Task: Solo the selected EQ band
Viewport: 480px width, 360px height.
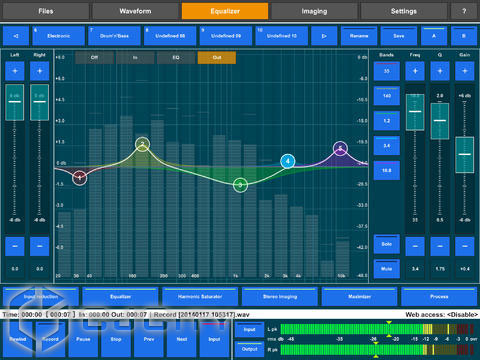Action: 387,244
